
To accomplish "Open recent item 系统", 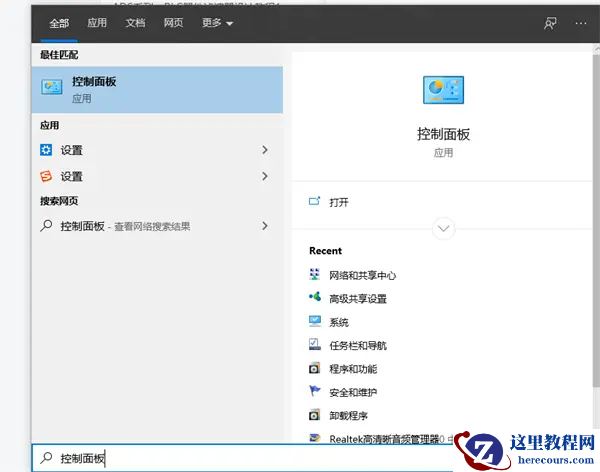I will (339, 322).
